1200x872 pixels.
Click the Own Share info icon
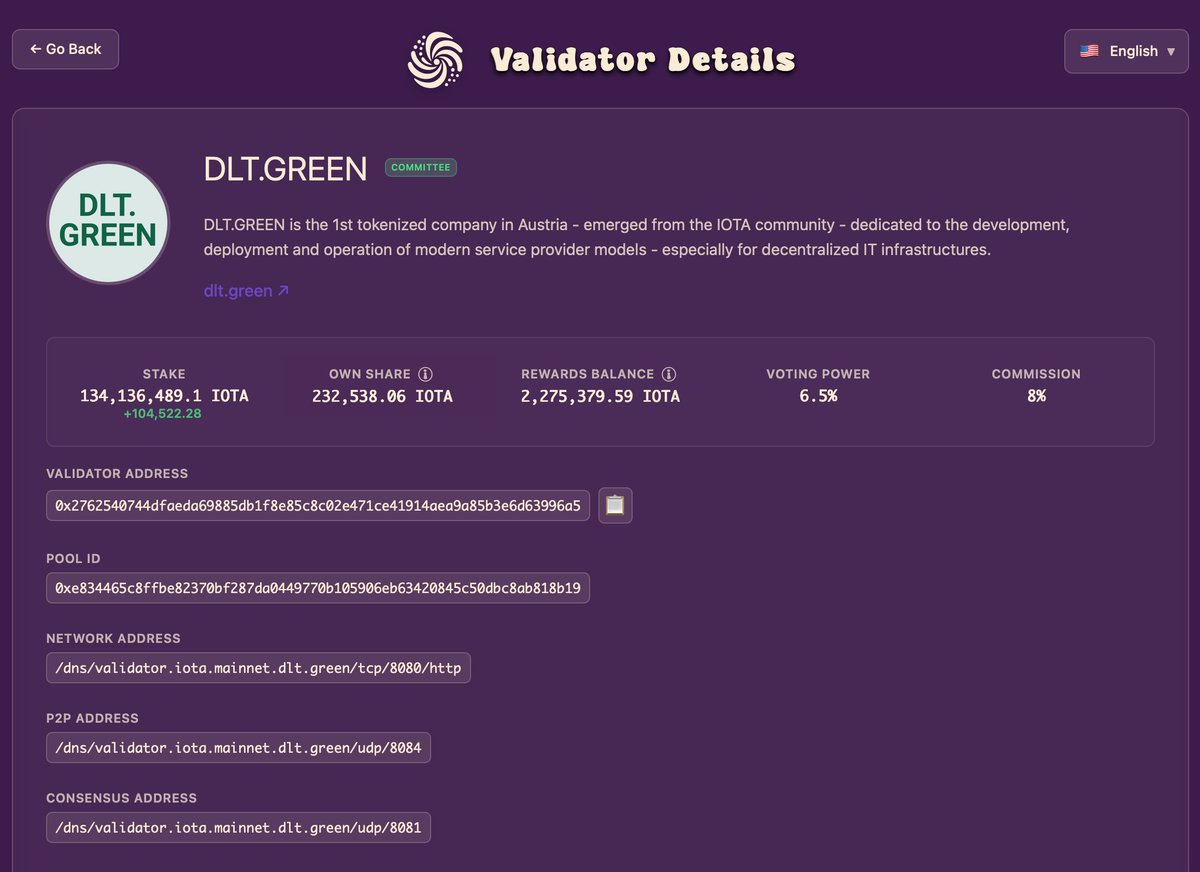pyautogui.click(x=425, y=374)
